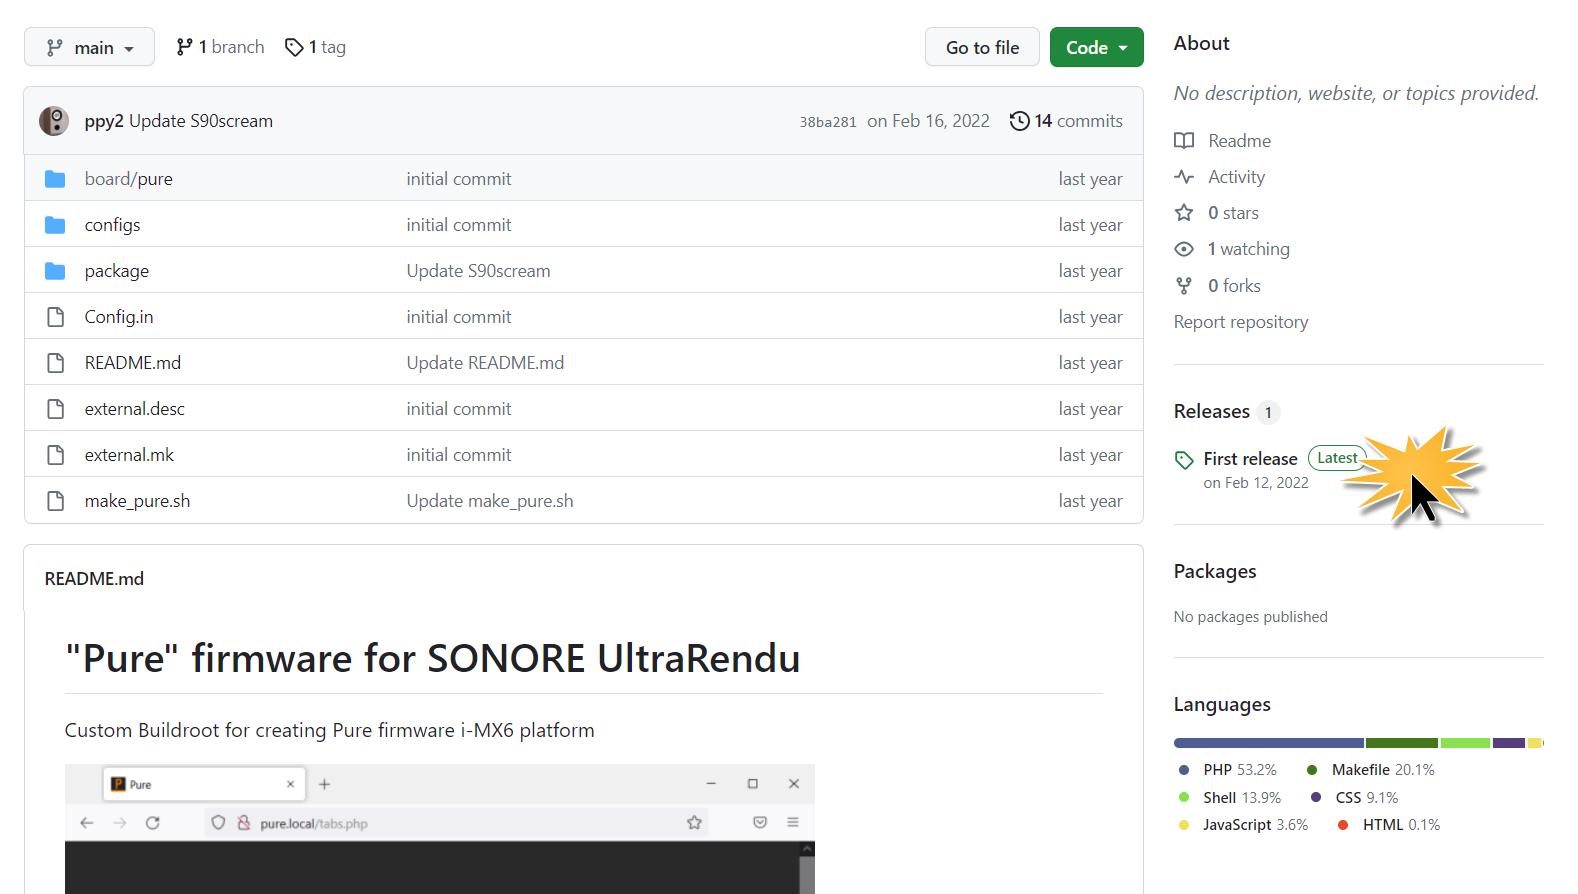Click the Activity pulse icon
The width and height of the screenshot is (1578, 894).
tap(1184, 177)
